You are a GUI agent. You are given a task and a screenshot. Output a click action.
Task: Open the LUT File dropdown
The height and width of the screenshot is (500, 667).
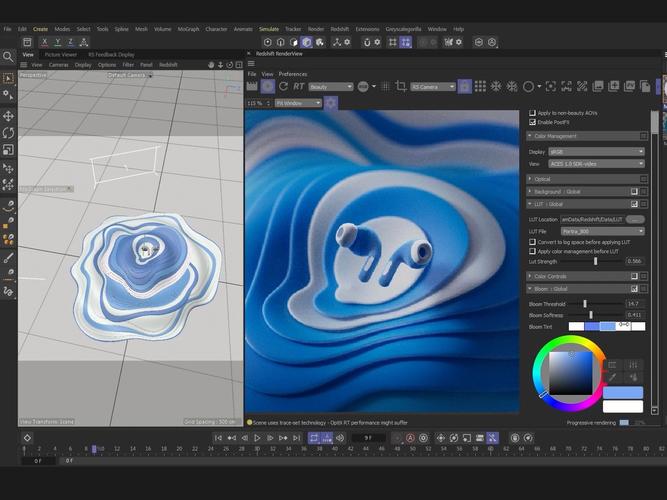coord(603,231)
